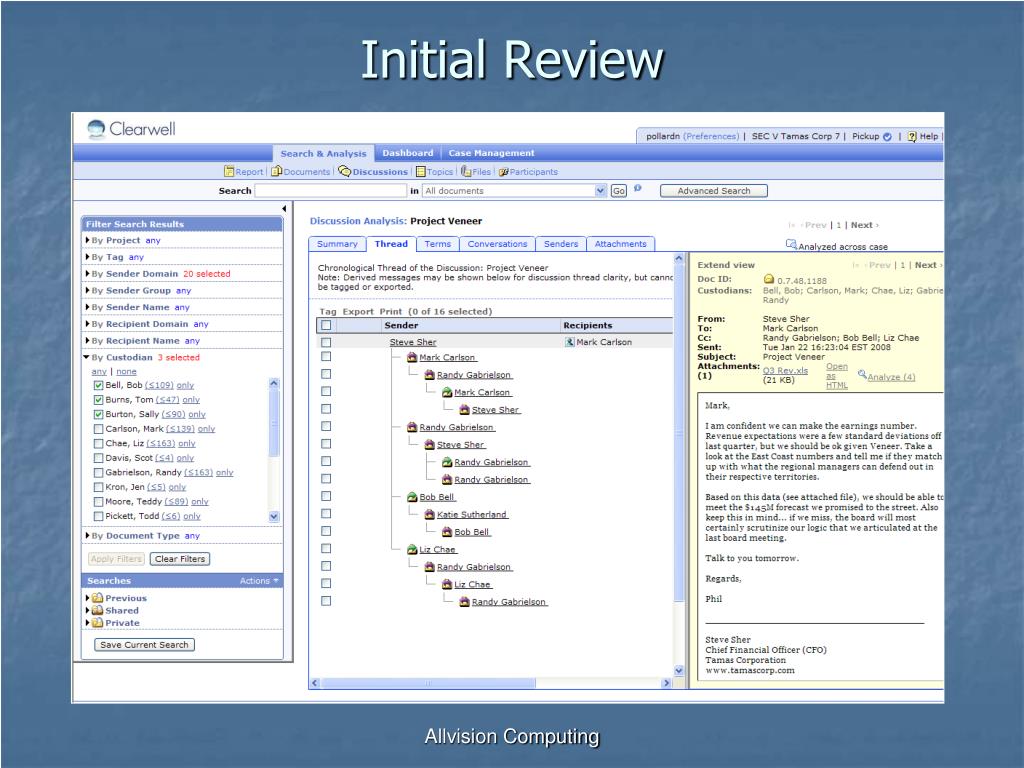This screenshot has height=768, width=1024.
Task: Uncheck the Burns, Tom custodian checkbox
Action: pyautogui.click(x=99, y=400)
